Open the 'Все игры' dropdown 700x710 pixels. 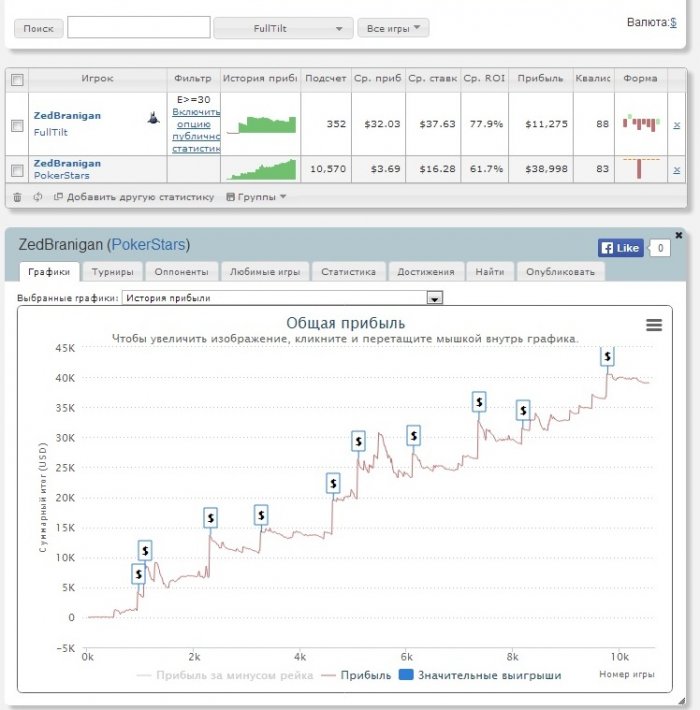click(393, 28)
